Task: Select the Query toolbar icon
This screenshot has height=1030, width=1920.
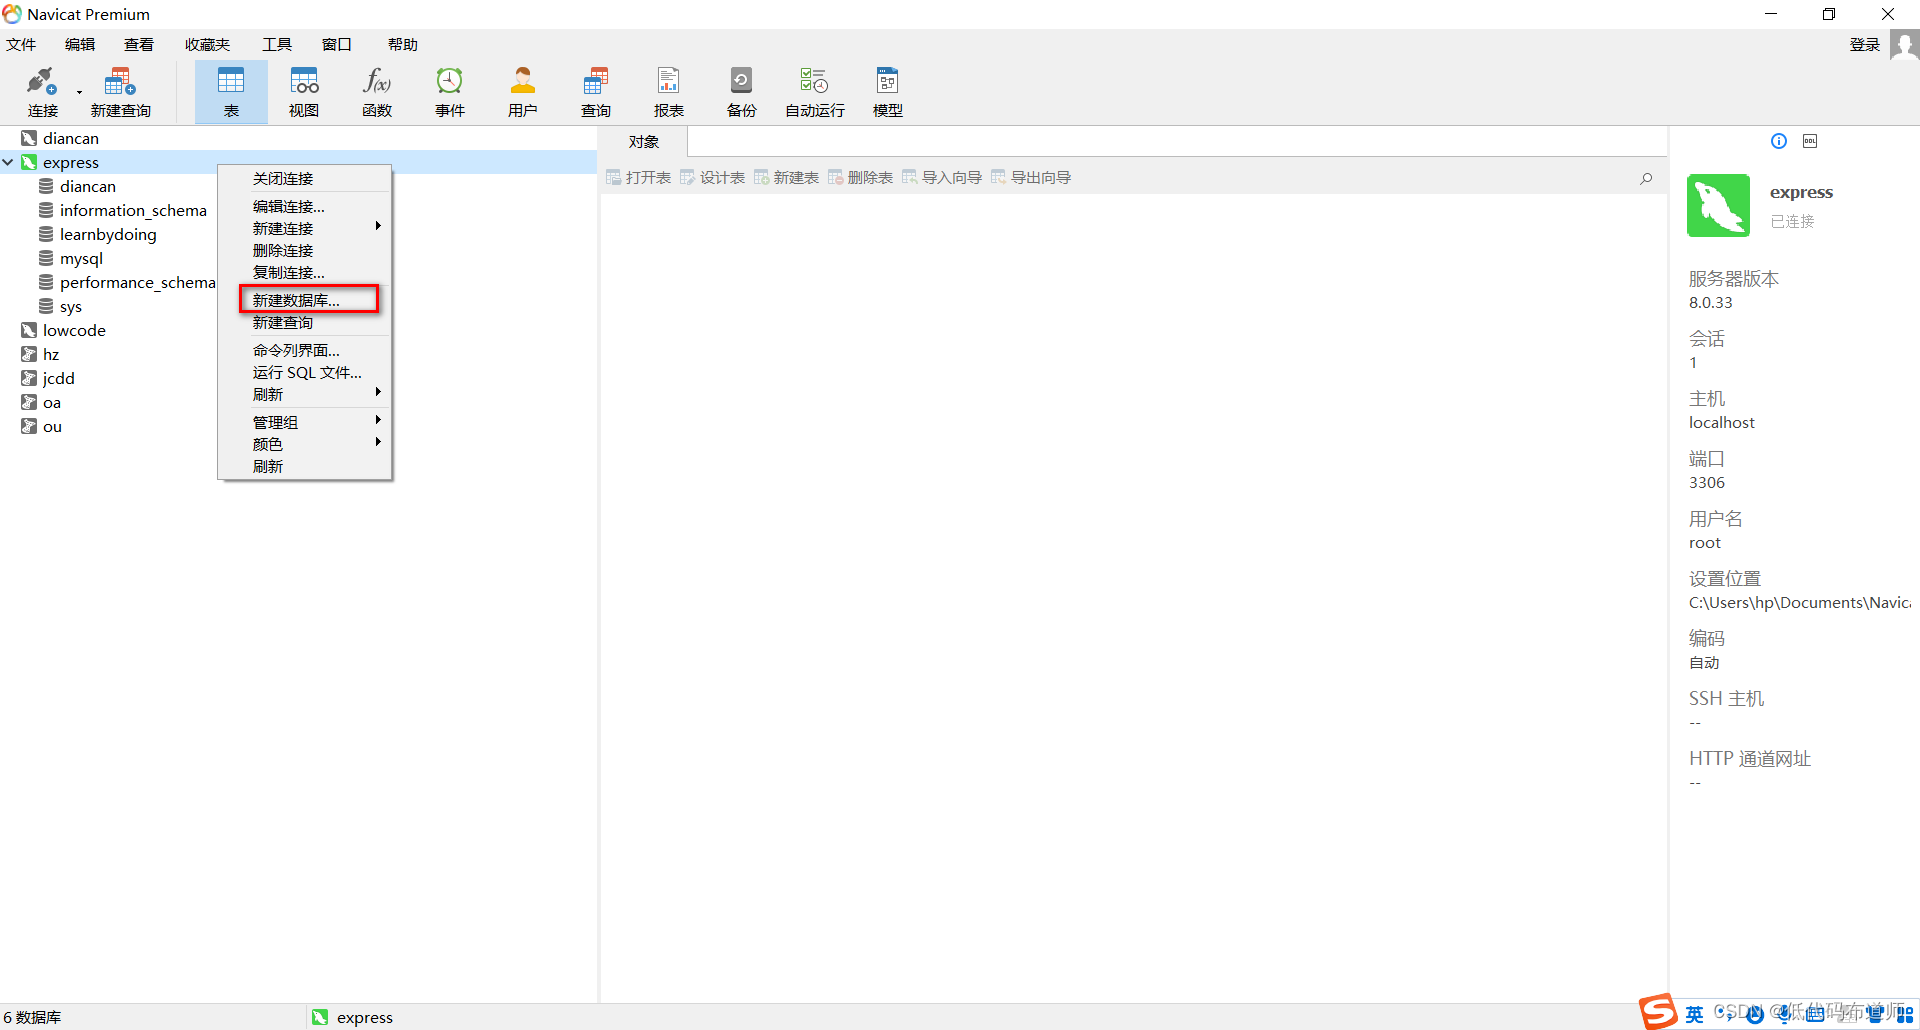Action: click(596, 92)
